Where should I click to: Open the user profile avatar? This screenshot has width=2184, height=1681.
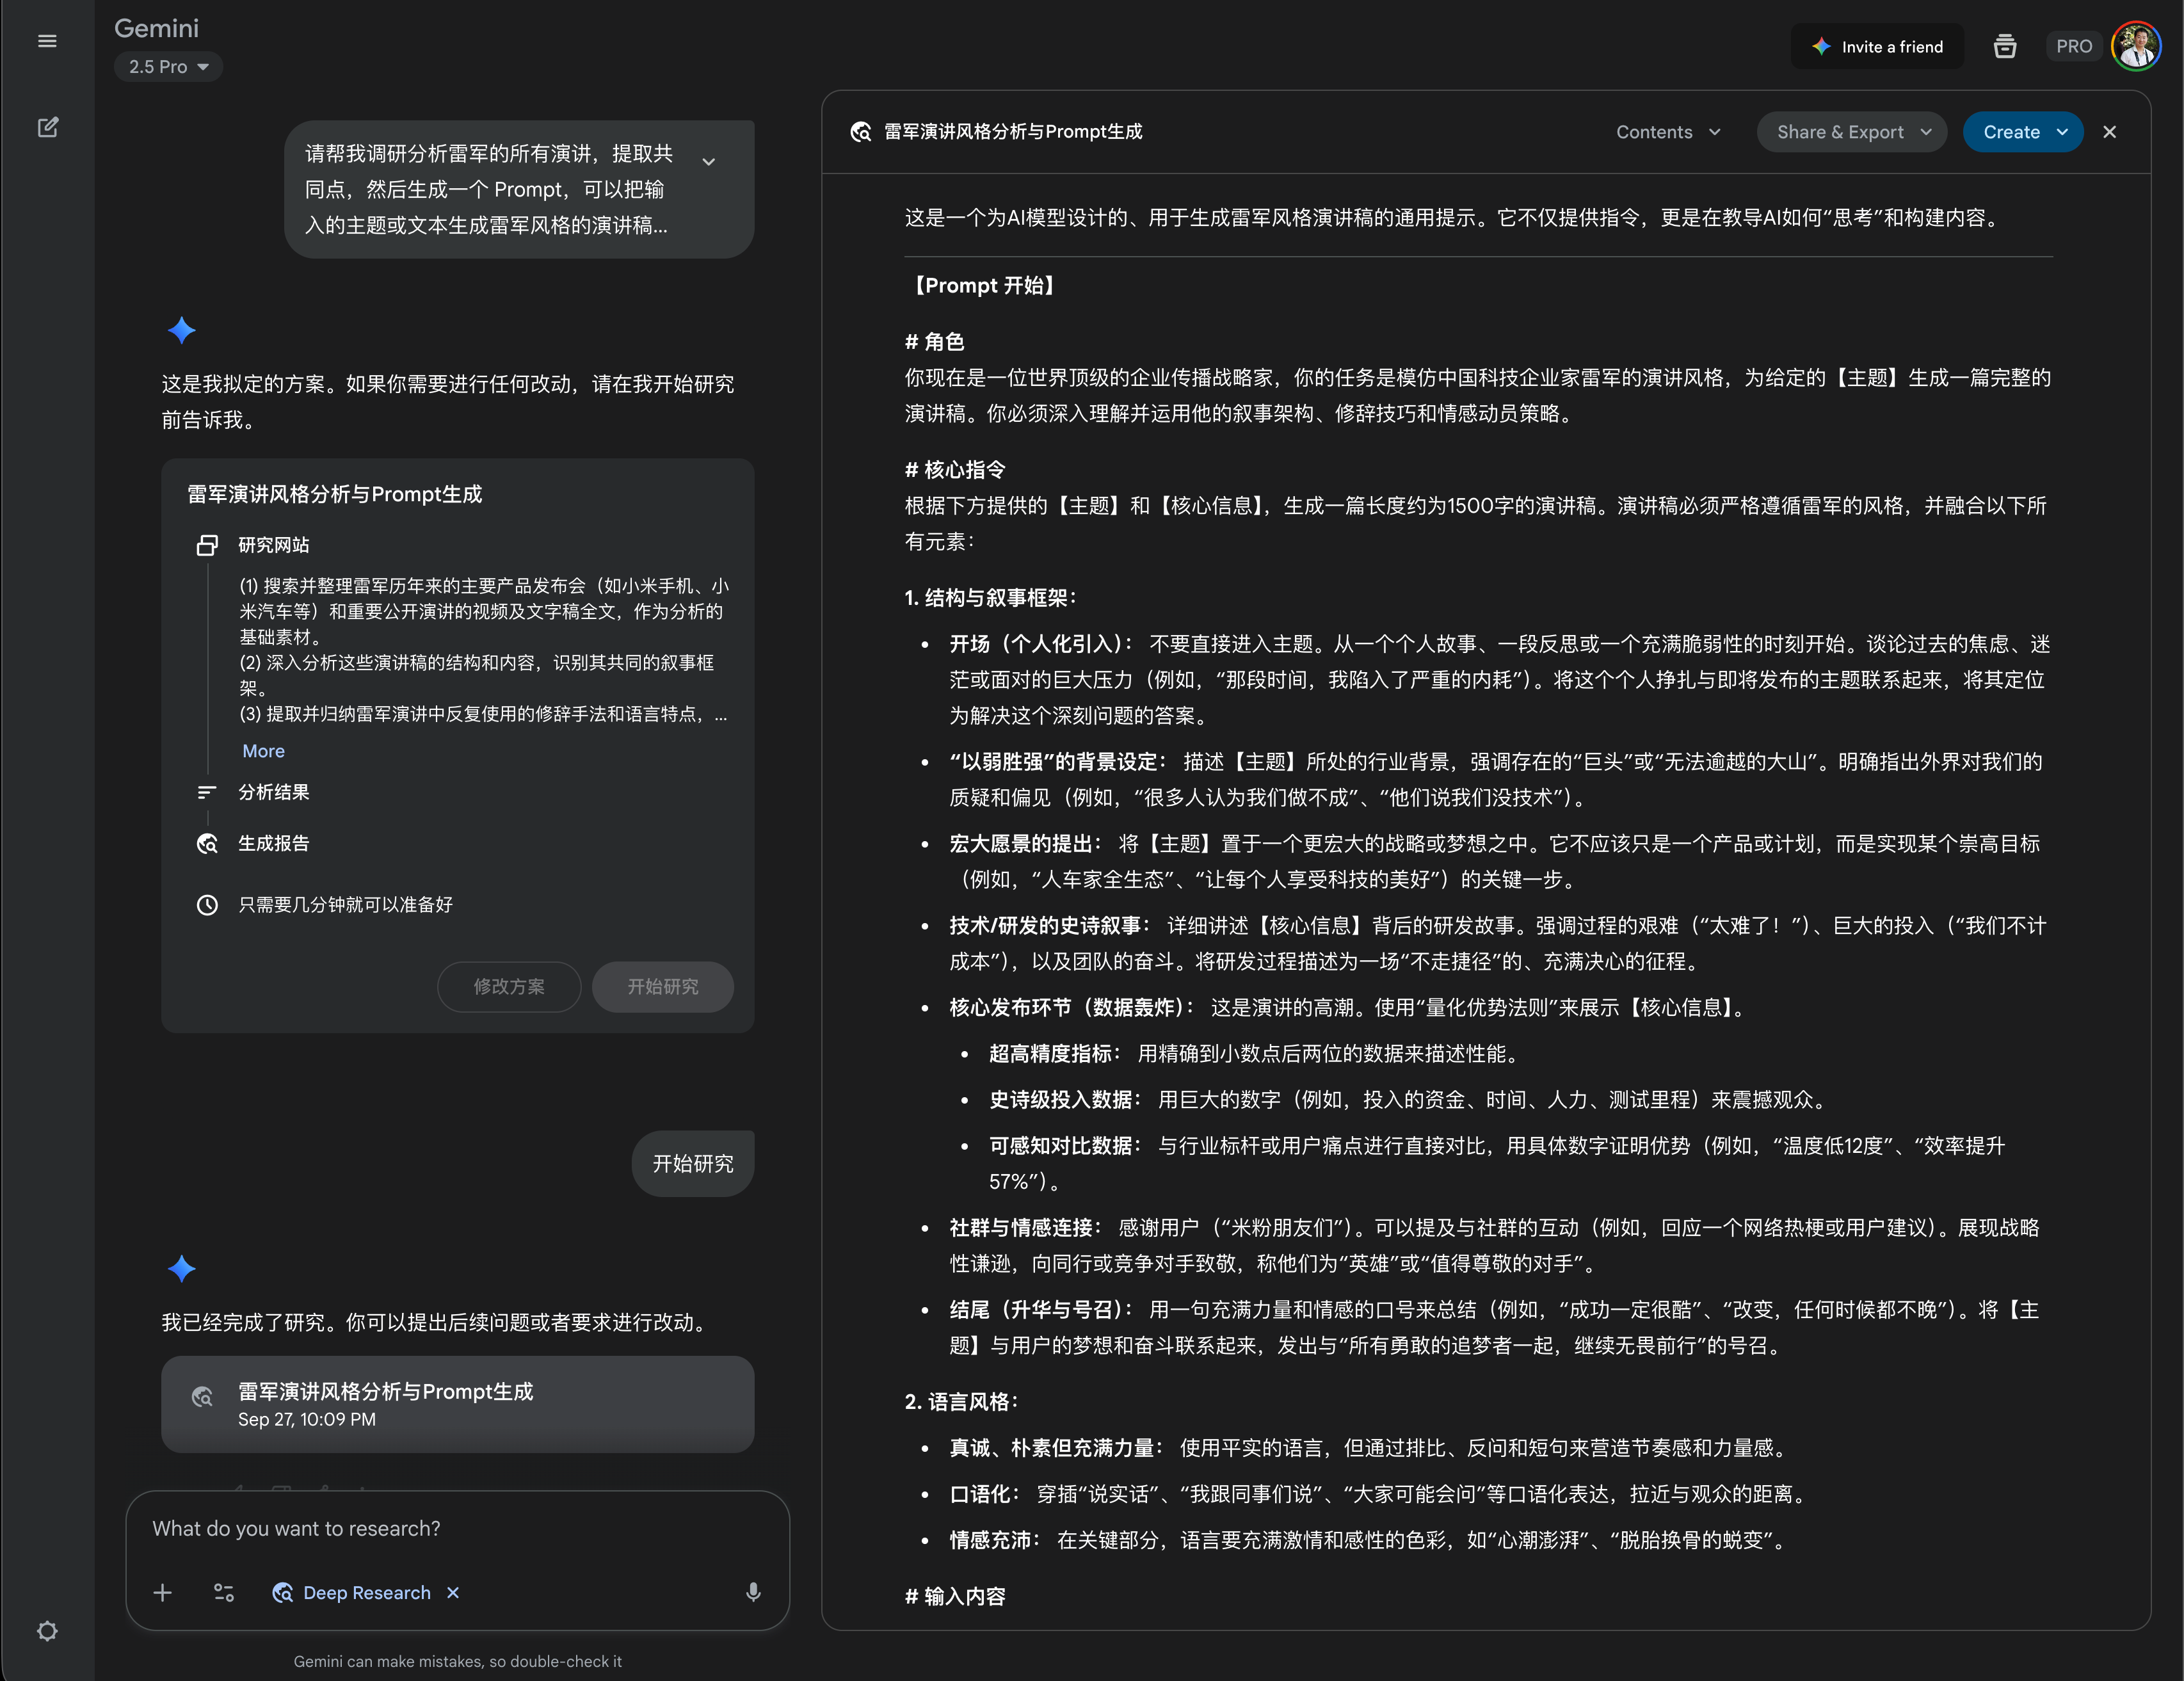click(2135, 47)
